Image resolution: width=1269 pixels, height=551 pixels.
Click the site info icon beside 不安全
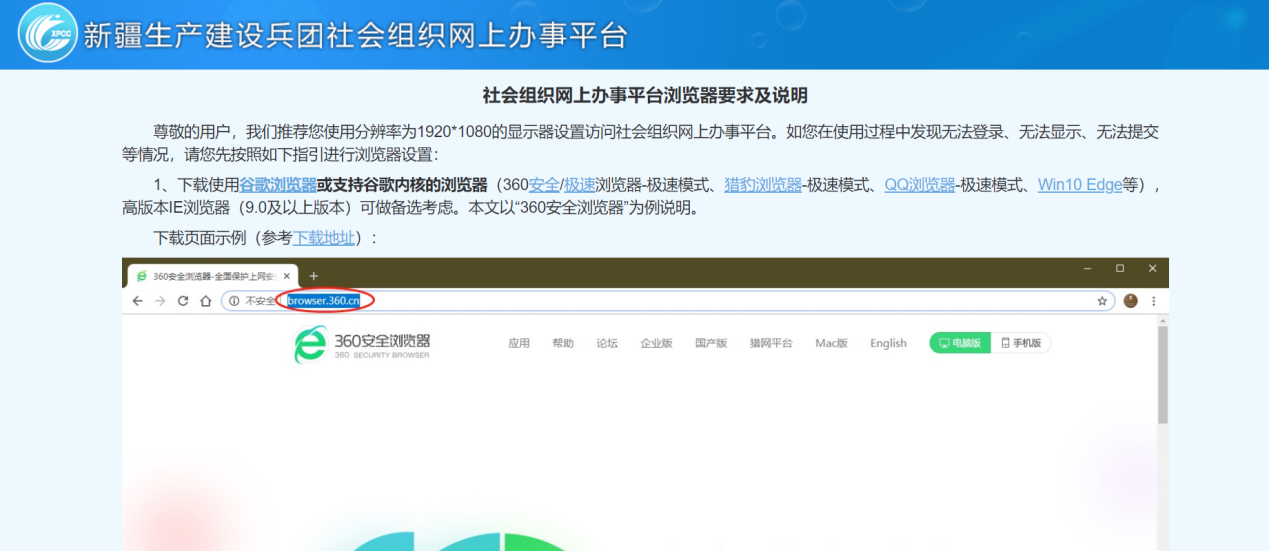pos(234,301)
